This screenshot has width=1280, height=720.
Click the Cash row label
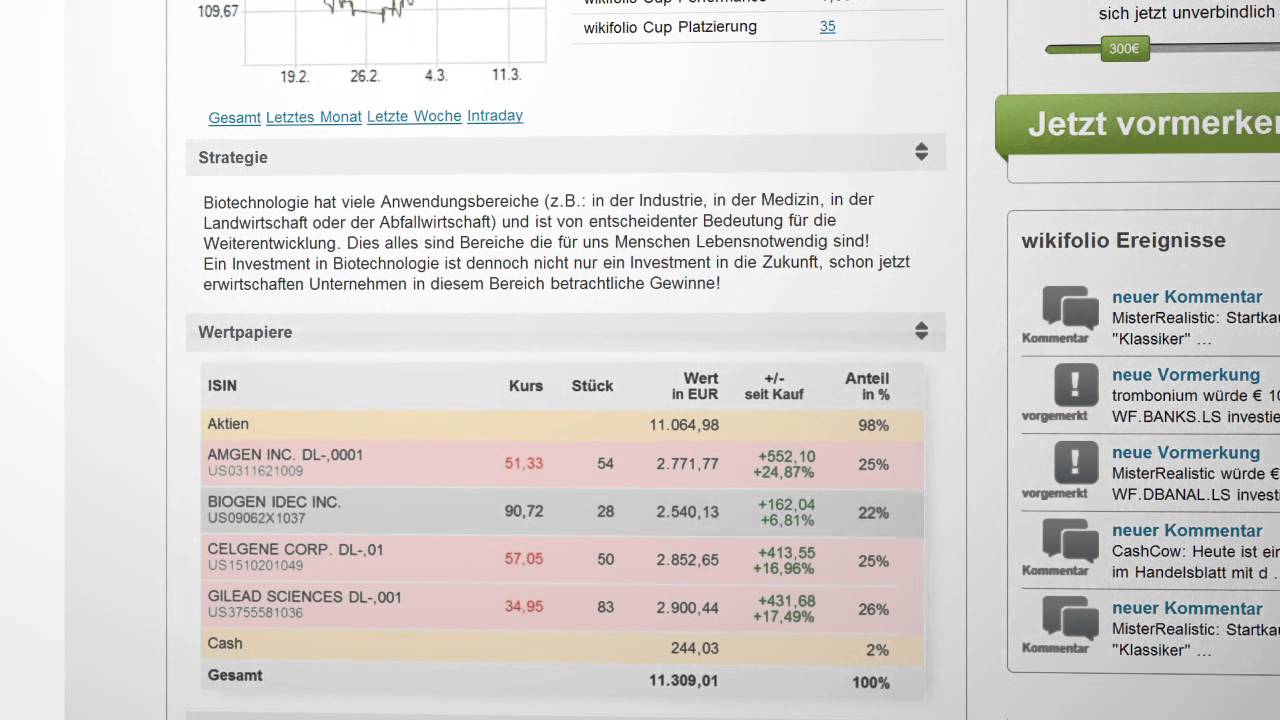[x=225, y=644]
